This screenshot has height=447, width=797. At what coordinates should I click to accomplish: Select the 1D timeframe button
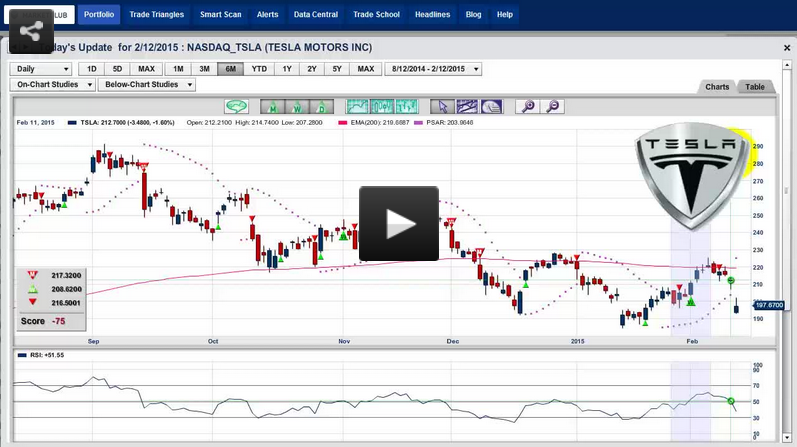pyautogui.click(x=91, y=69)
